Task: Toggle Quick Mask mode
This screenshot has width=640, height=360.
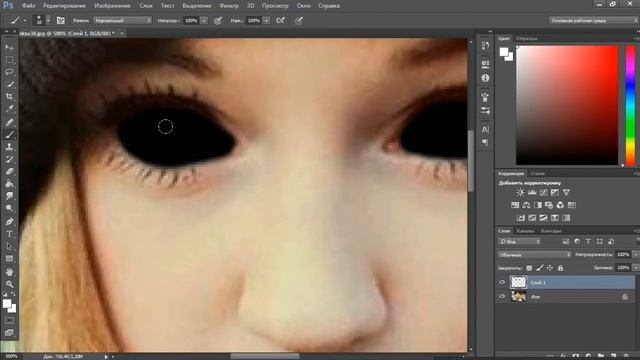Action: pos(9,320)
